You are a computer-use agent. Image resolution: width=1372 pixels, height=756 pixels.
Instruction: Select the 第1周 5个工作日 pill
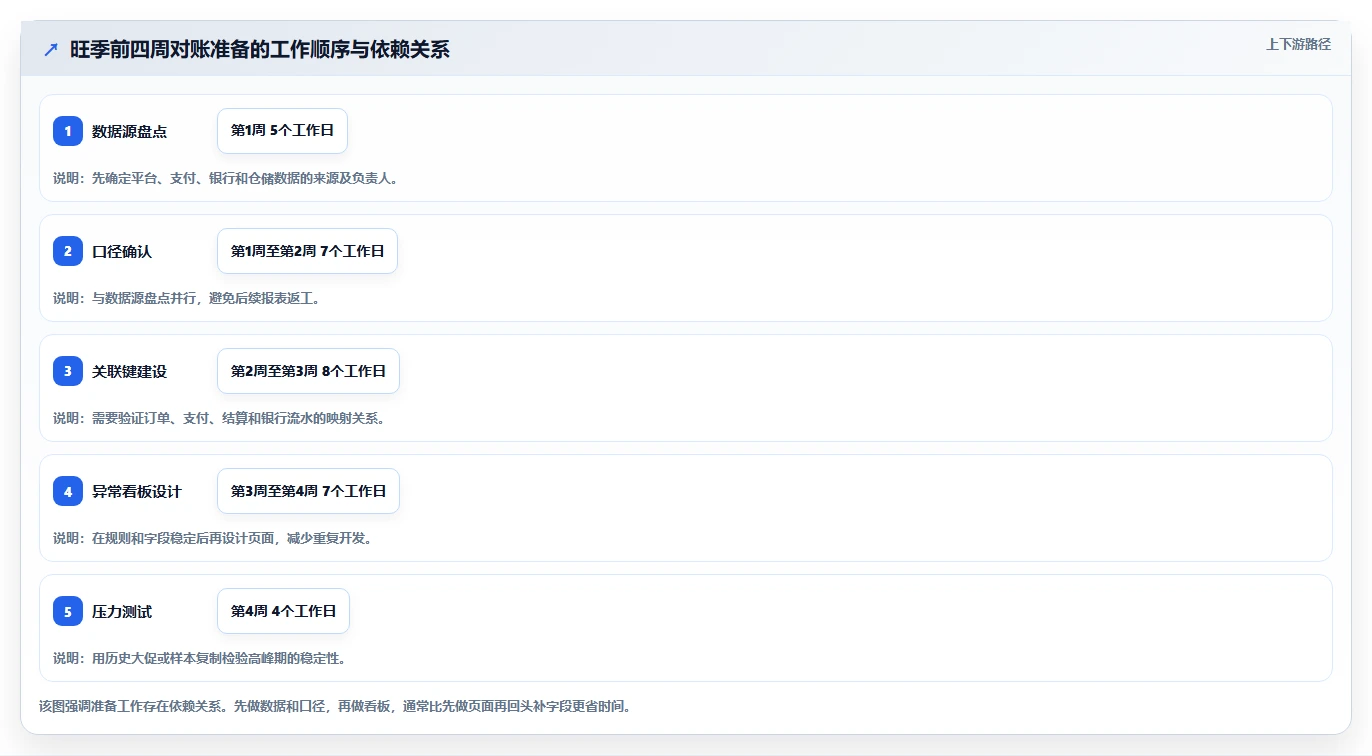point(282,131)
